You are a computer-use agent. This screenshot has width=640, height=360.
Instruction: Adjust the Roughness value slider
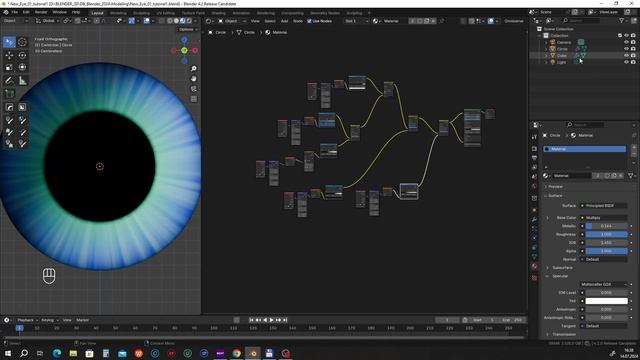pyautogui.click(x=606, y=234)
